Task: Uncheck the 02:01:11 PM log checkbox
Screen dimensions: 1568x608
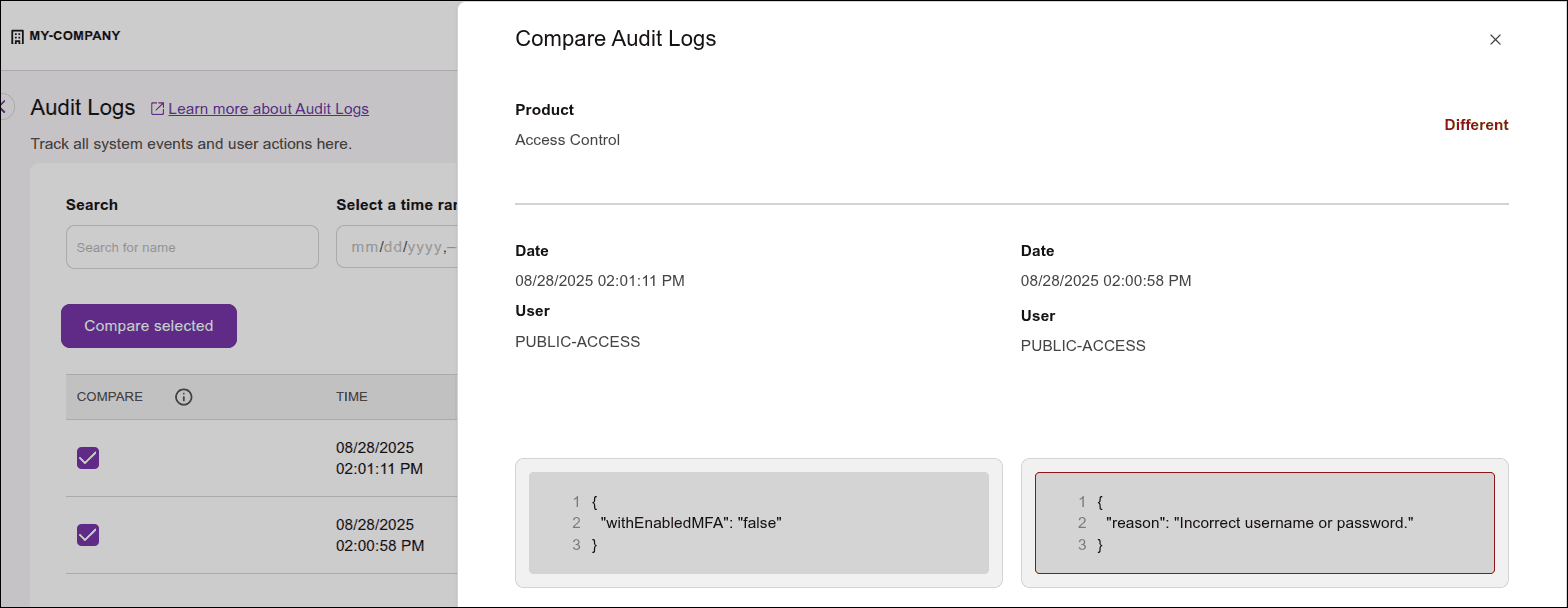Action: (88, 458)
